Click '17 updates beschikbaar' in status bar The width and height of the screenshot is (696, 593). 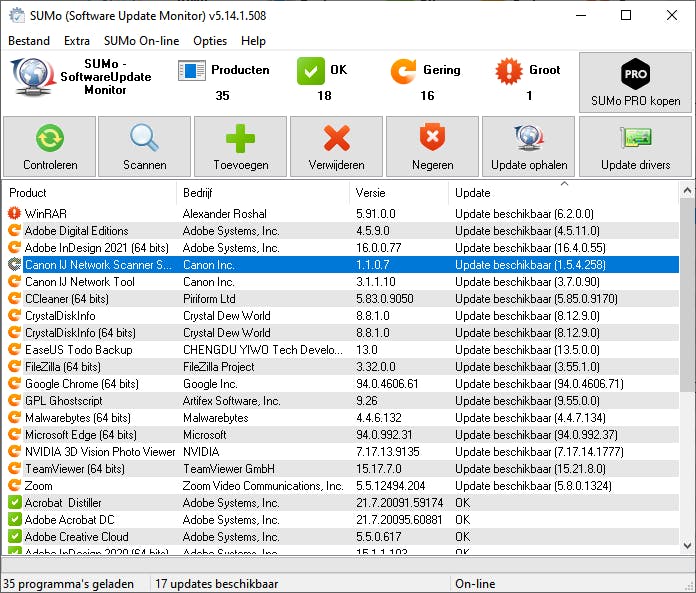pos(217,583)
